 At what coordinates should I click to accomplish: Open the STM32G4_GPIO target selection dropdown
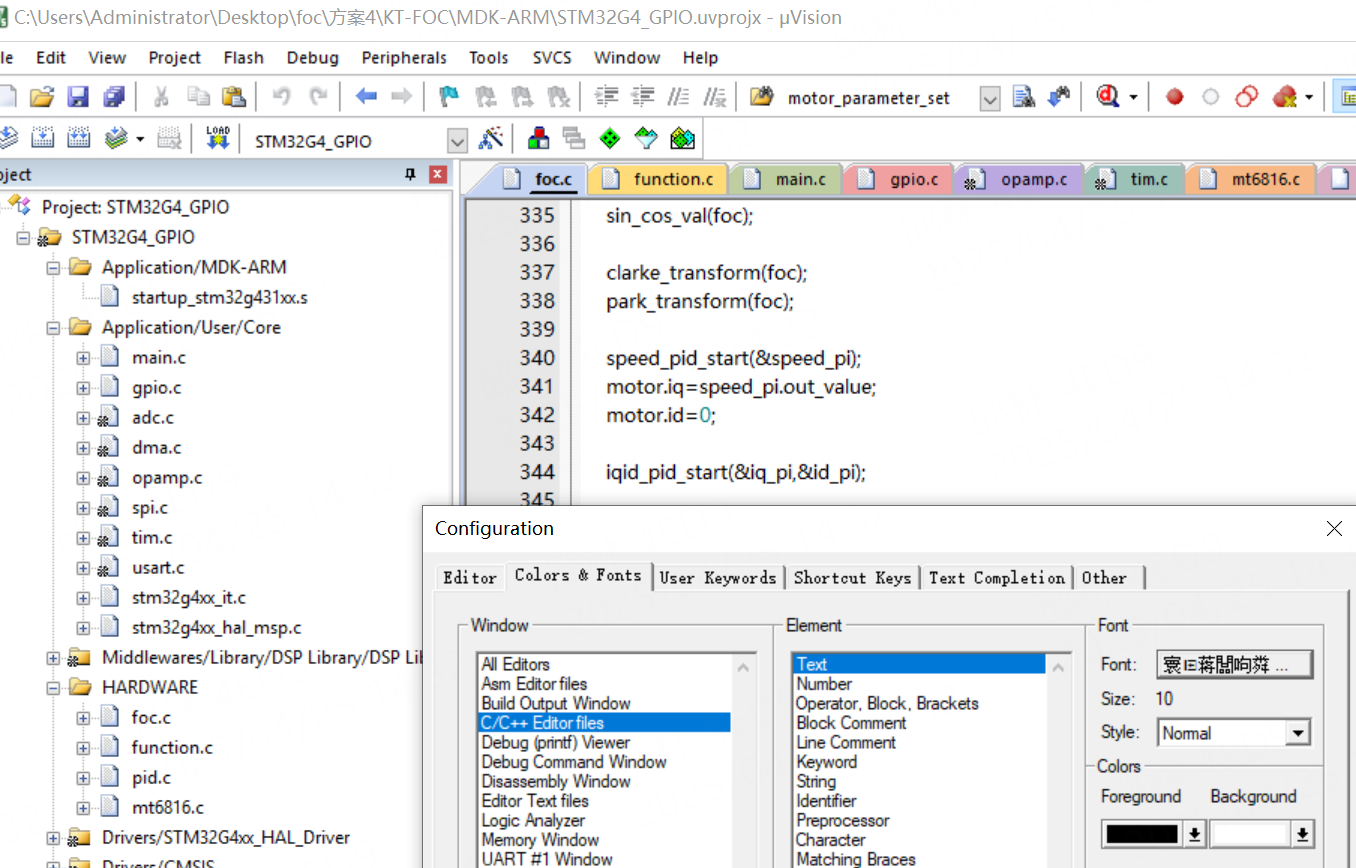[458, 141]
